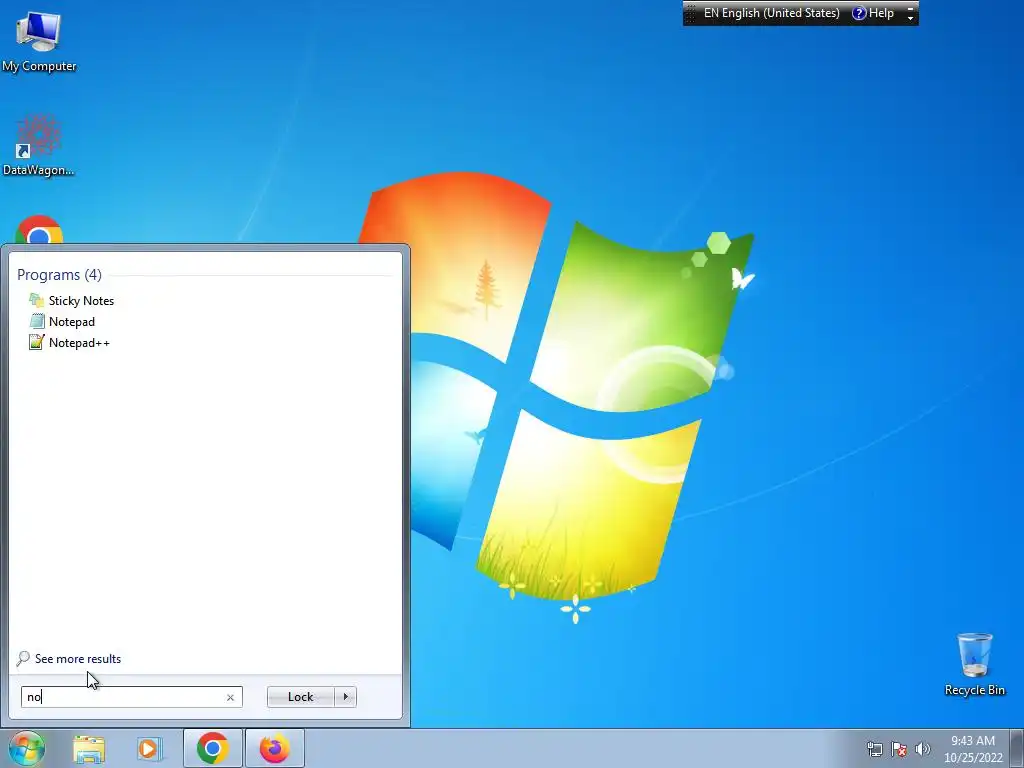Open the DataWagon desktop shortcut

coord(39,145)
